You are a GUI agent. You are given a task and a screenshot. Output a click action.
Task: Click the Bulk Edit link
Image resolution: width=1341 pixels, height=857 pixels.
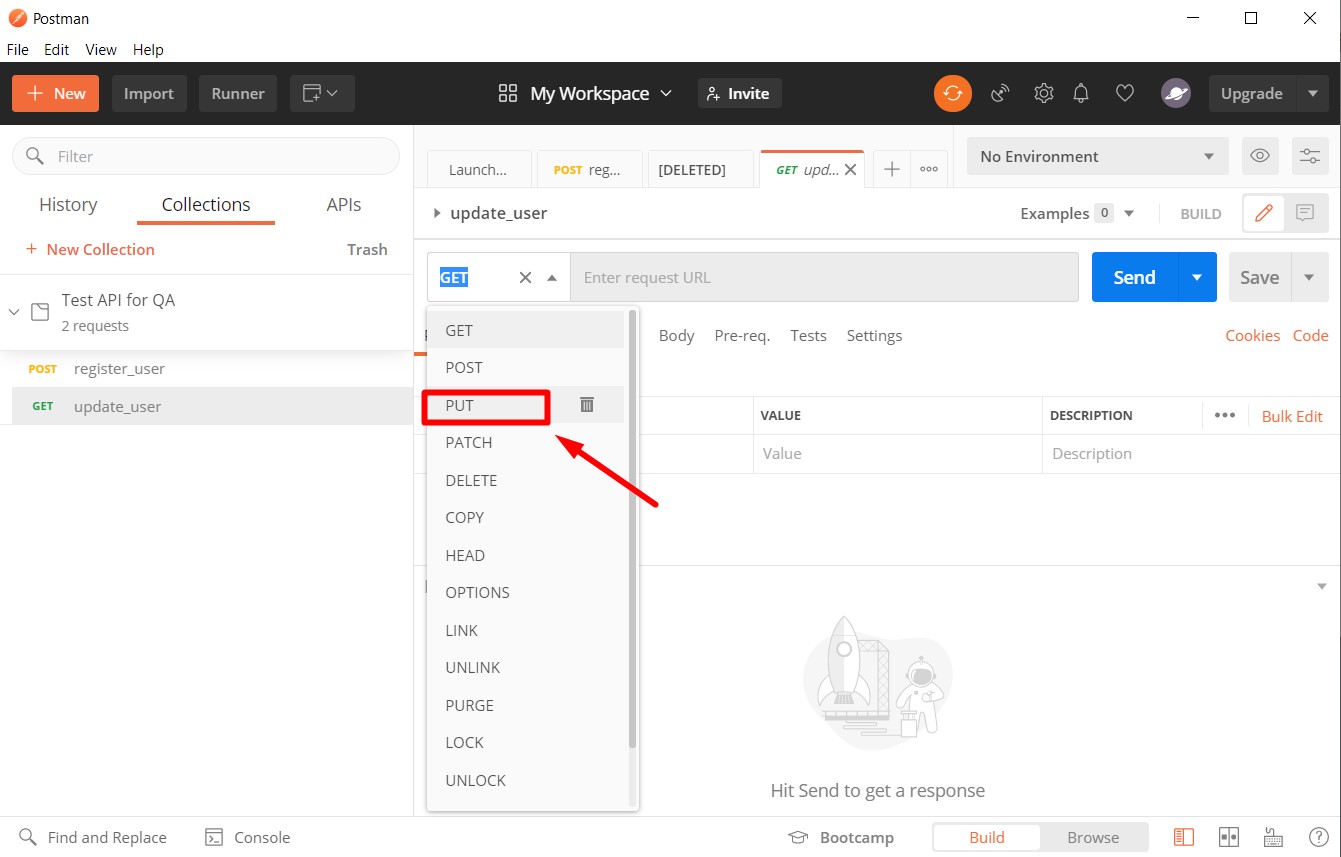coord(1291,416)
